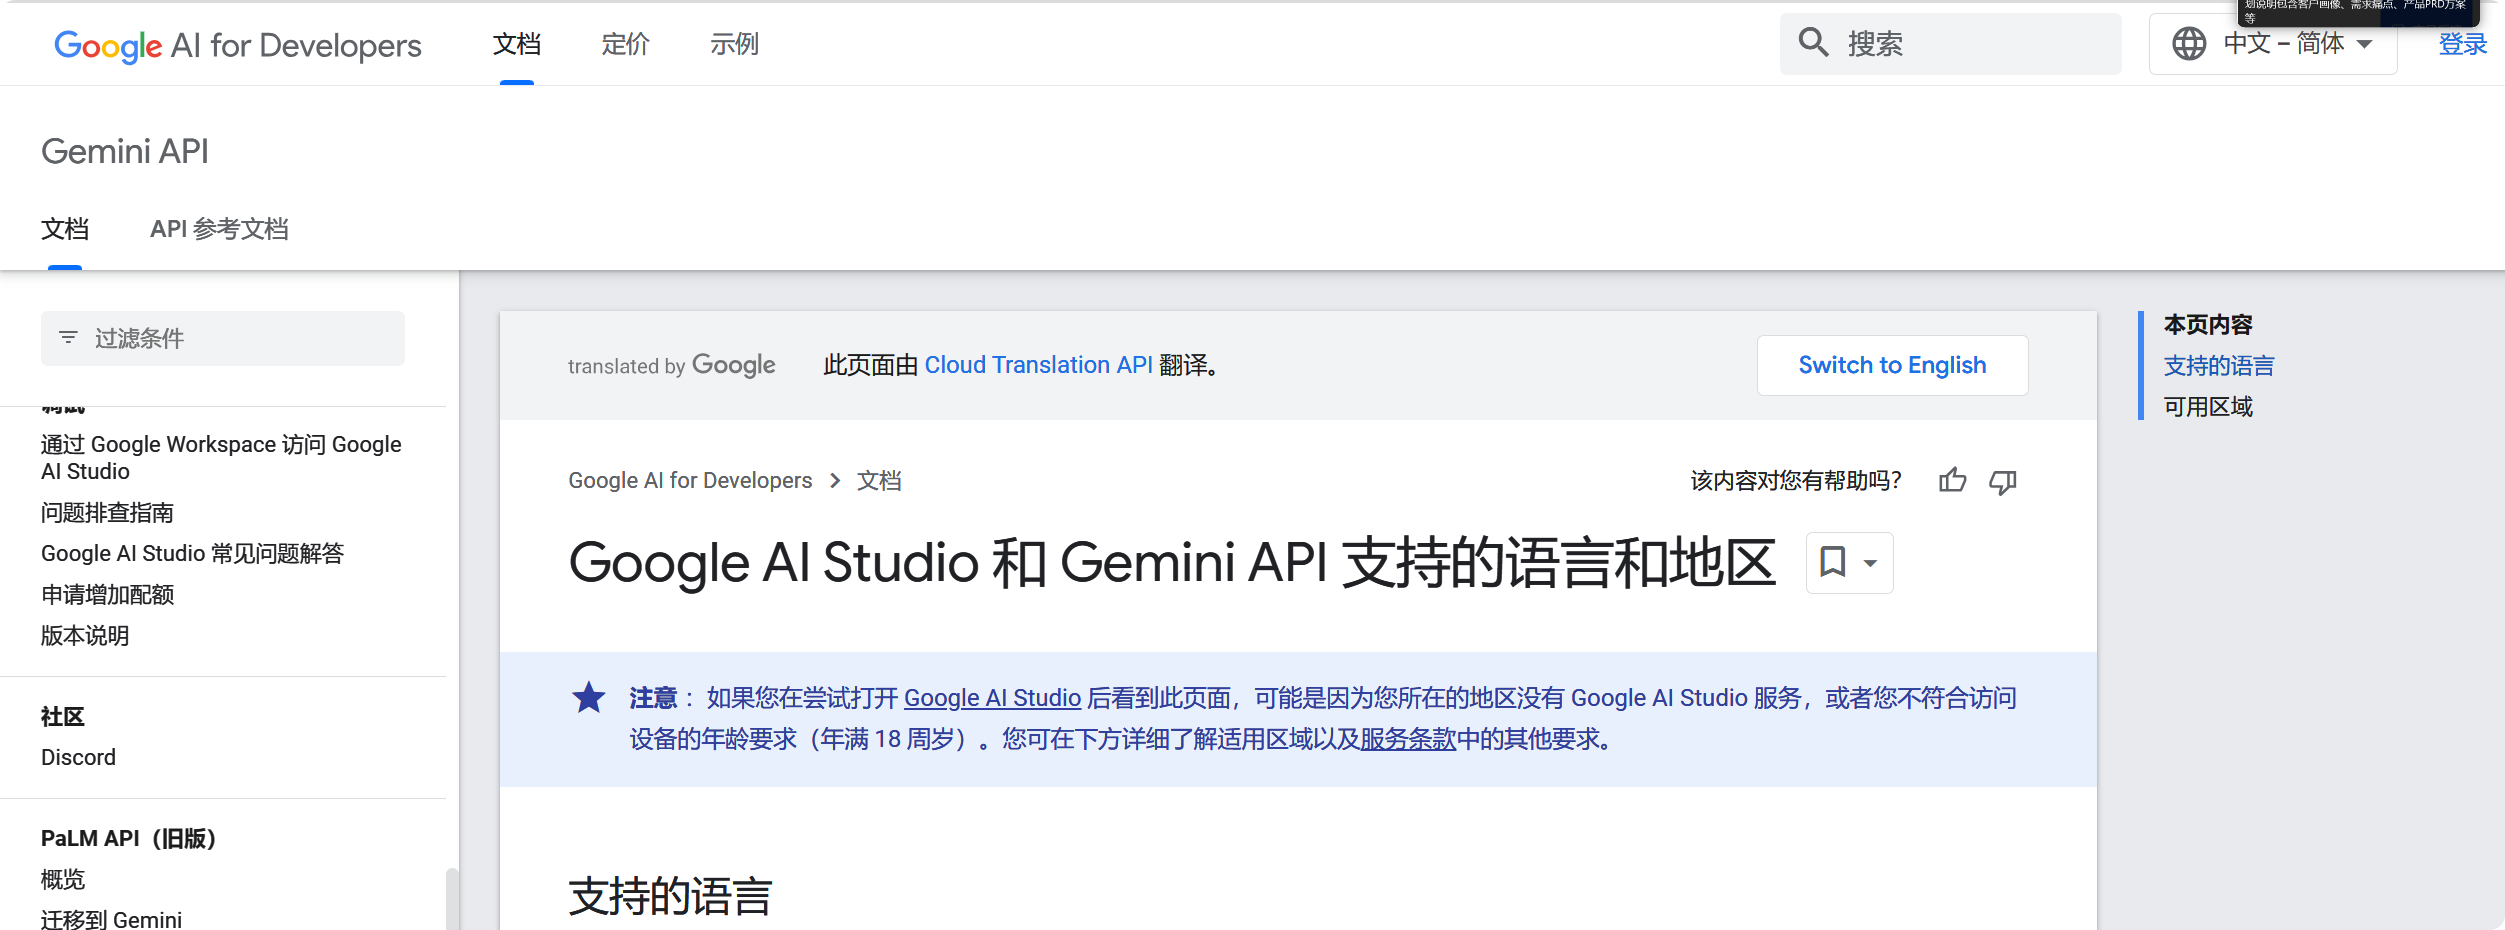This screenshot has height=930, width=2505.
Task: Open the 服务条款 link
Action: point(1408,739)
